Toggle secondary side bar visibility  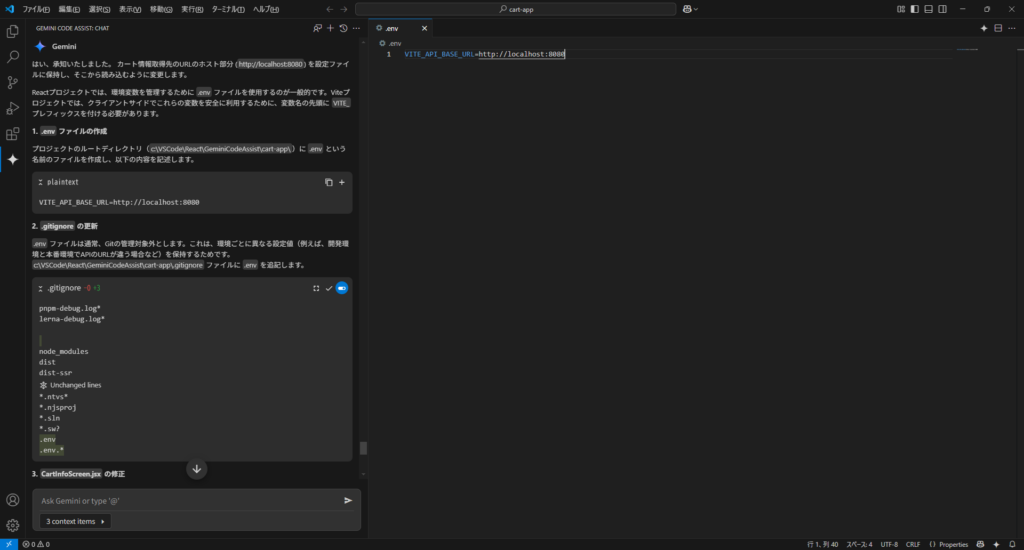pyautogui.click(x=942, y=9)
